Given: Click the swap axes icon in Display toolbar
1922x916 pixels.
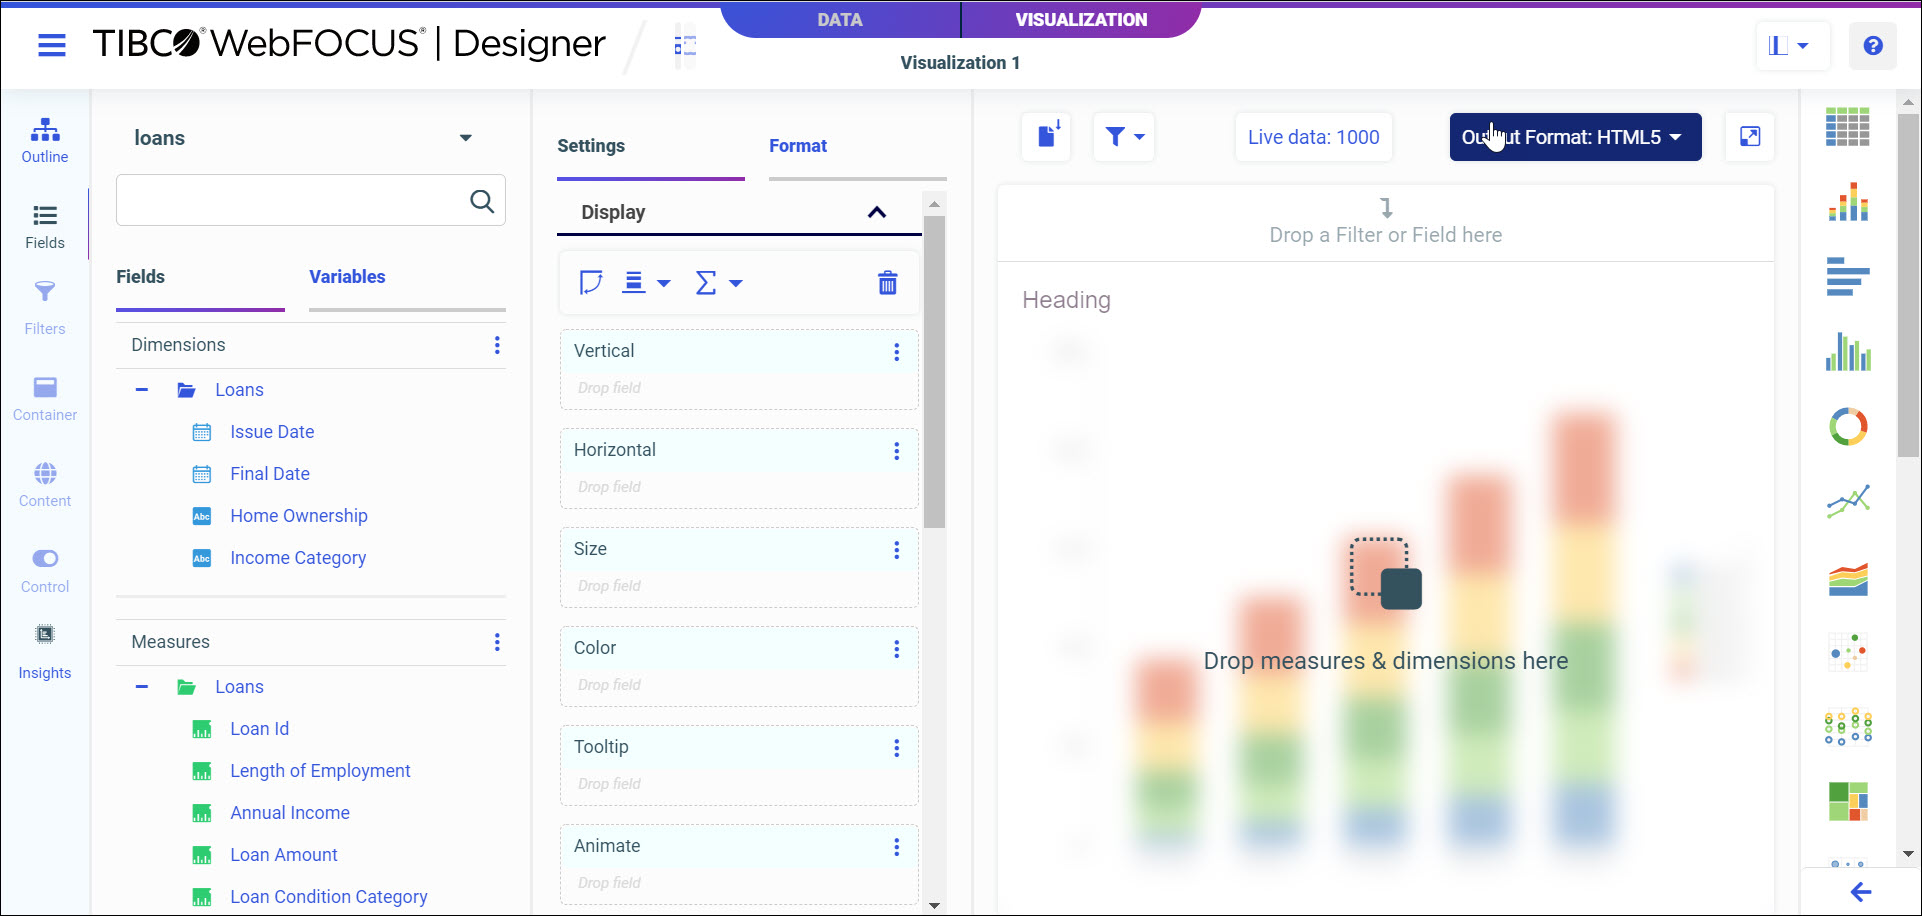Looking at the screenshot, I should point(591,283).
